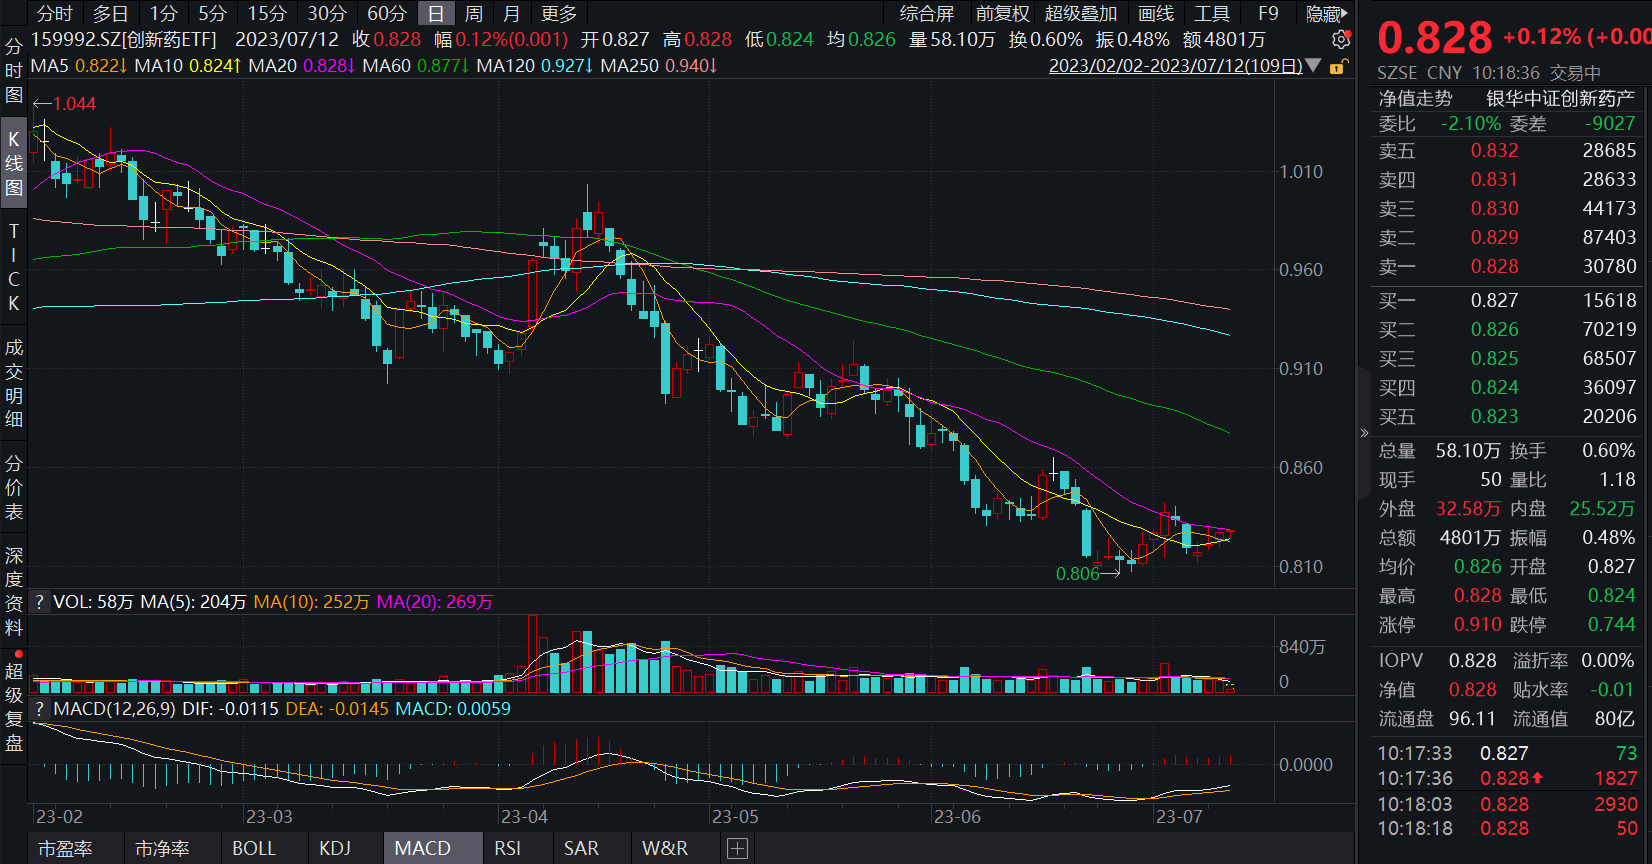Click the help icon beside VOL indicator
This screenshot has width=1652, height=864.
point(40,602)
